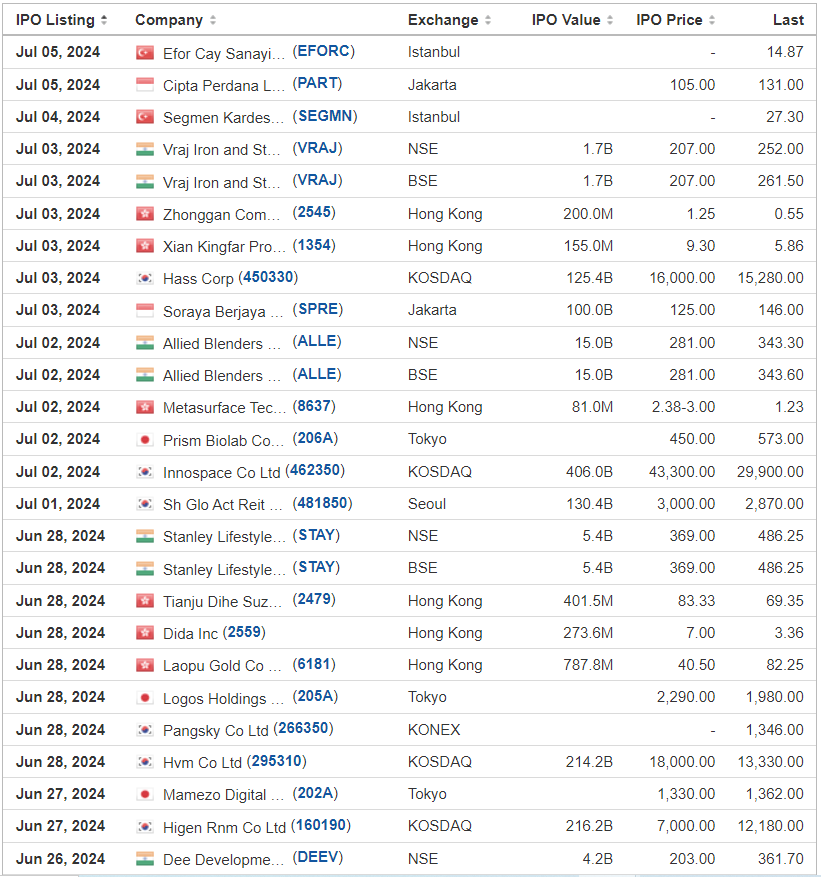Click Hong Kong flag beside Xian Kingfar
Image resolution: width=821 pixels, height=877 pixels.
145,246
